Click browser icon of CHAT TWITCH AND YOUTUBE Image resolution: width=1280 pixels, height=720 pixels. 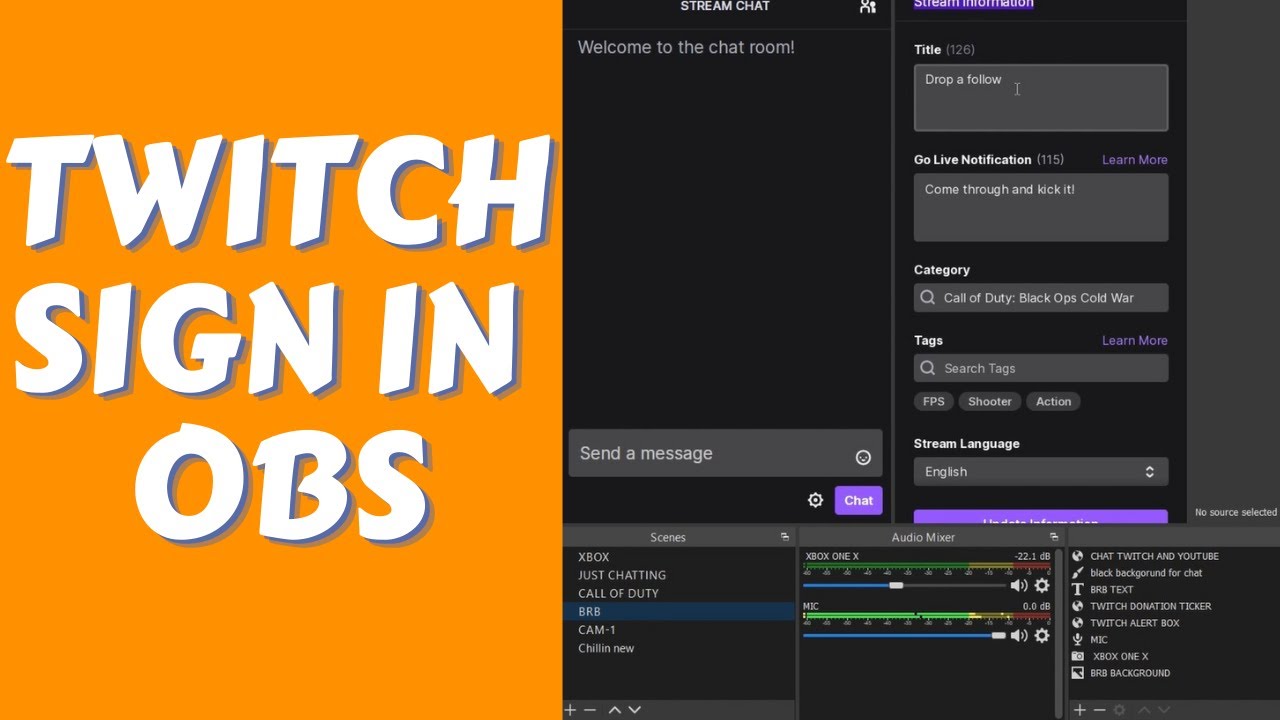point(1078,556)
